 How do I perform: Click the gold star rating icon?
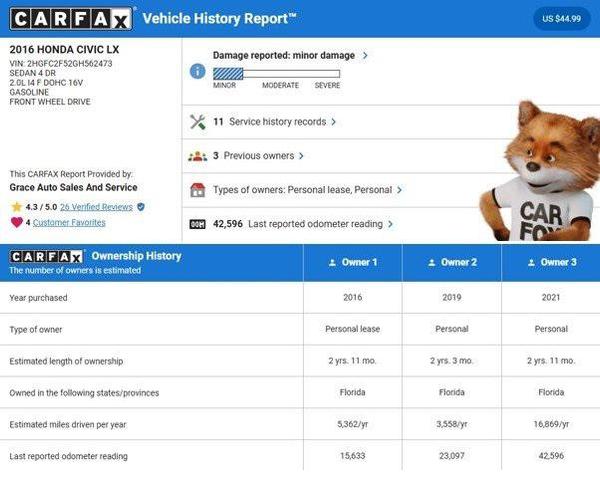[16, 207]
